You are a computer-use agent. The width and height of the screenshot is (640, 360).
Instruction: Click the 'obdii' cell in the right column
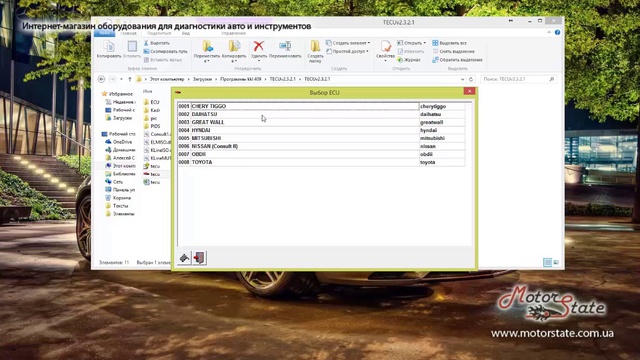click(x=442, y=154)
